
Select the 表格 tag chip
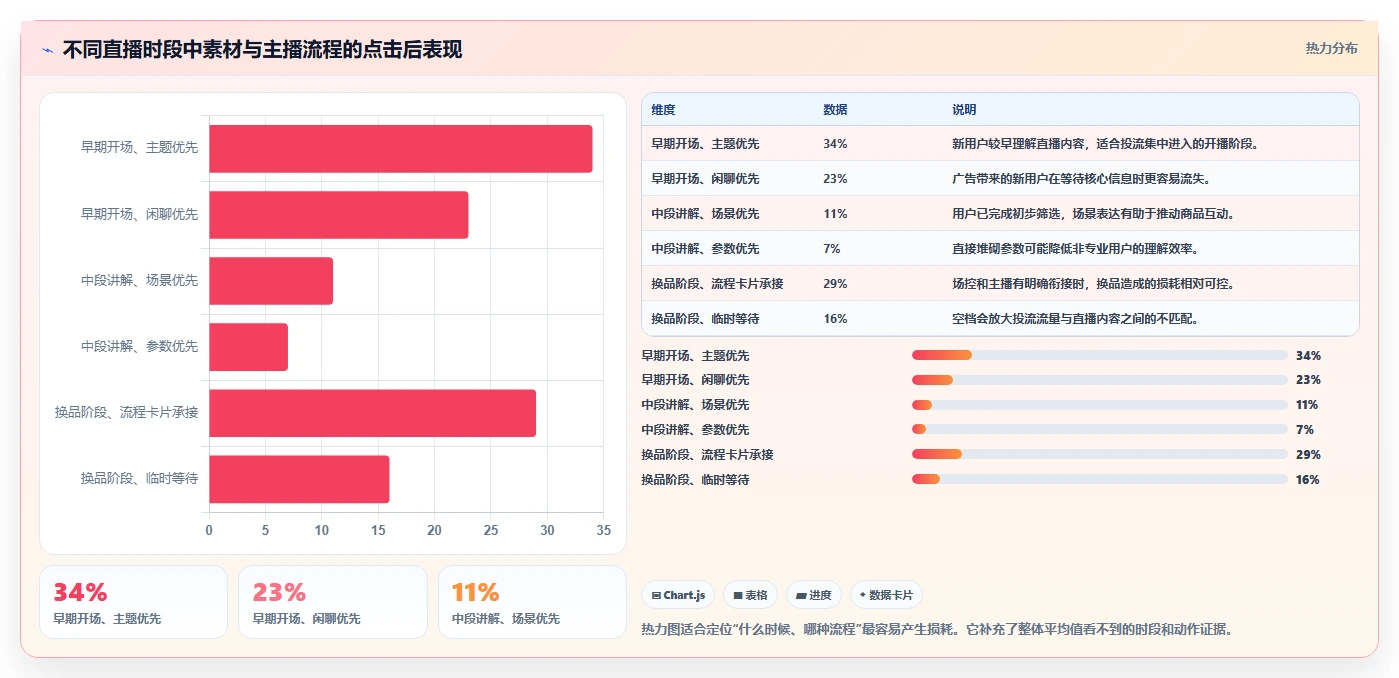[750, 595]
